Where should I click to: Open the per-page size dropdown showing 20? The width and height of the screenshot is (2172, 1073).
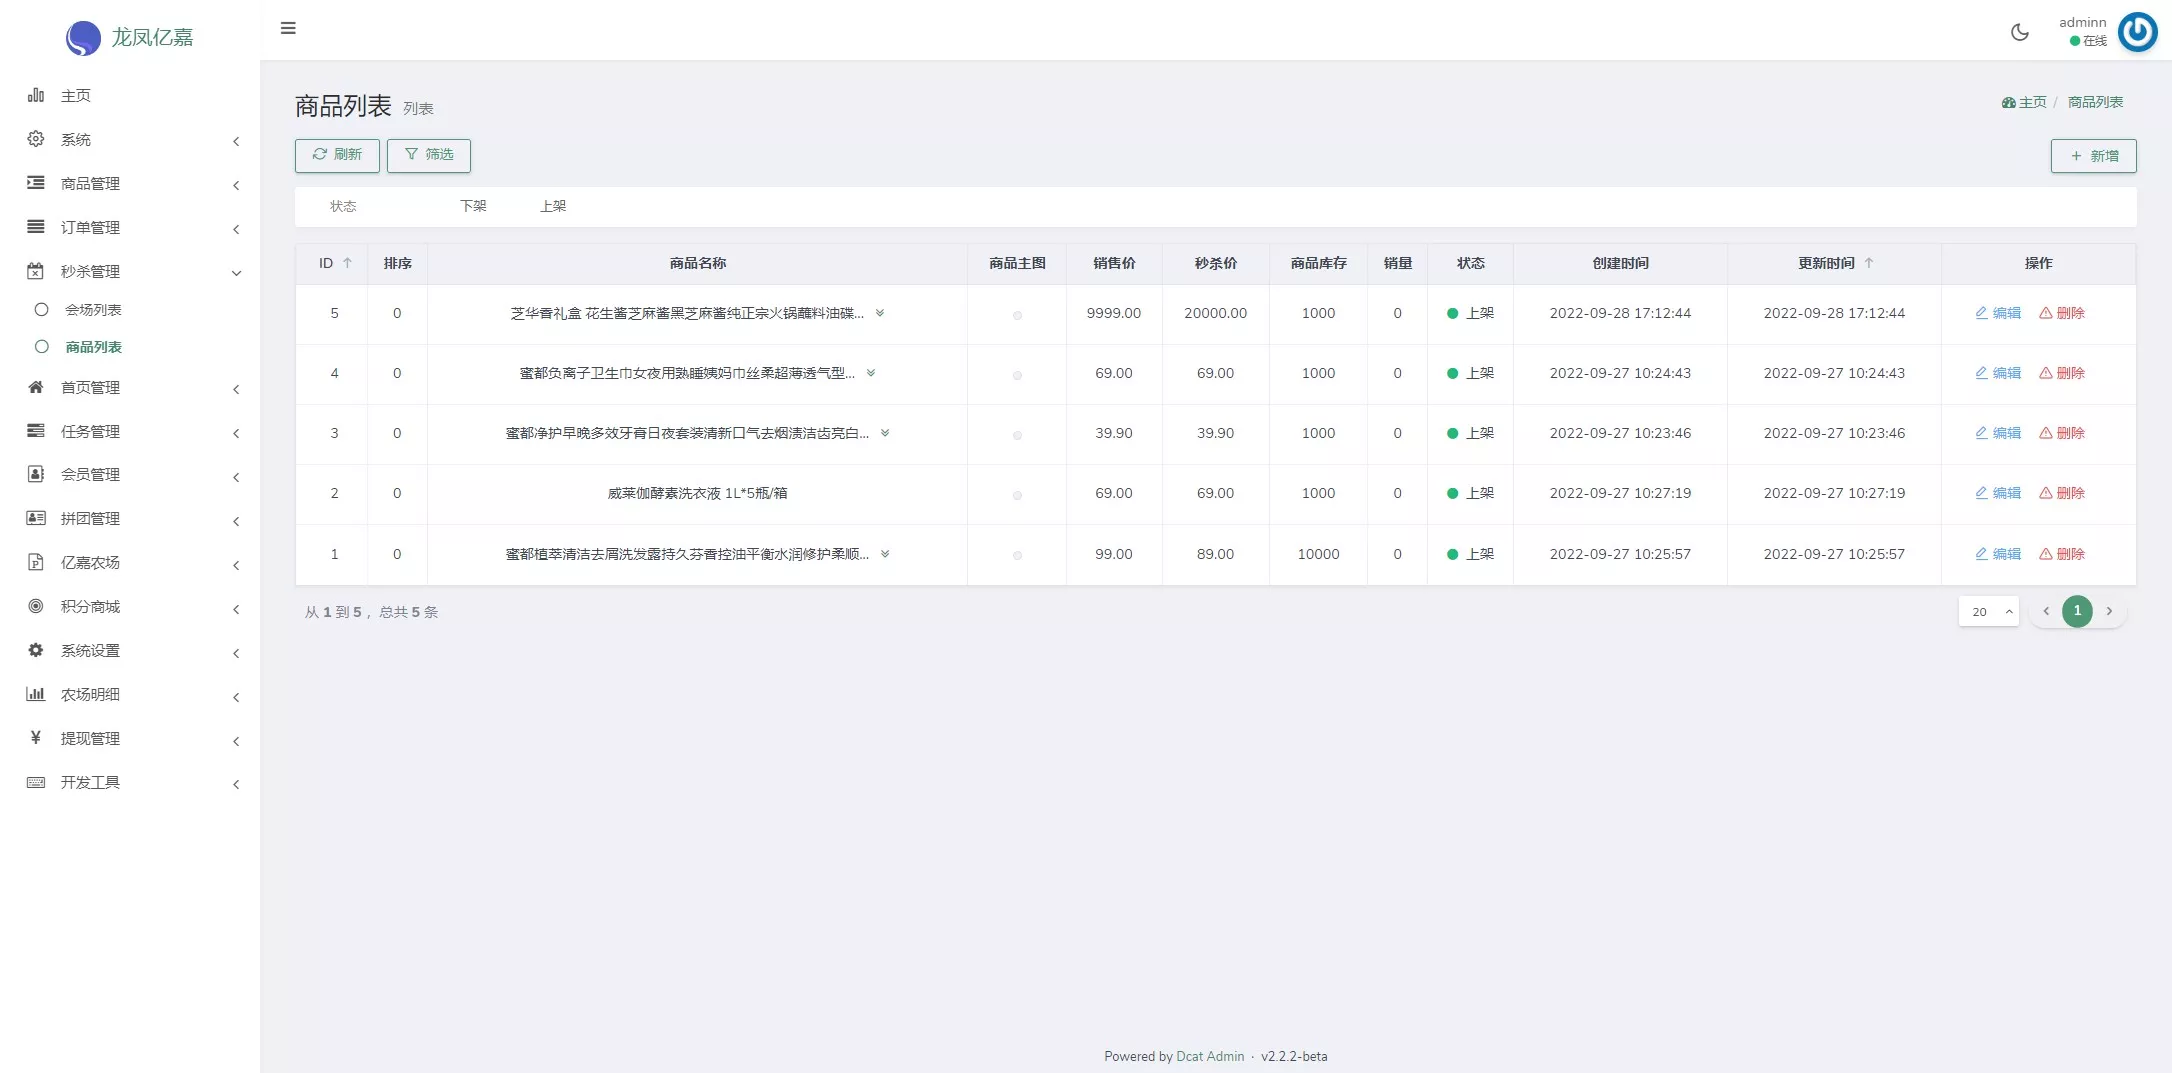pyautogui.click(x=1988, y=611)
